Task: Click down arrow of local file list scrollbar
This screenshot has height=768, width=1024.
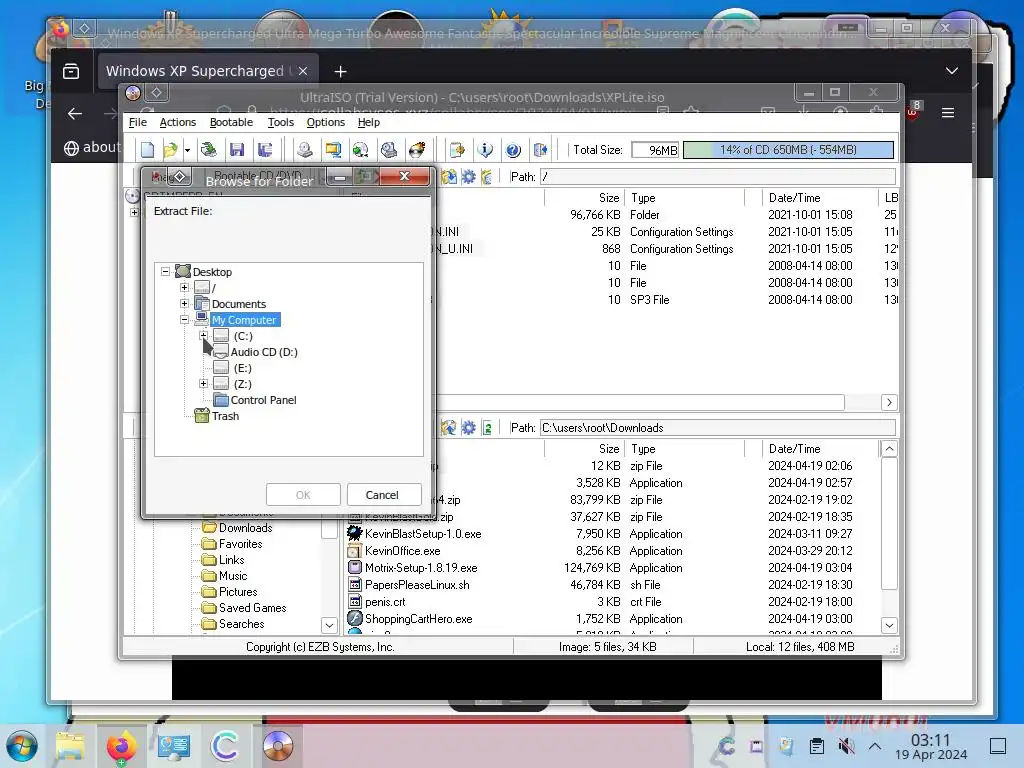Action: point(889,625)
